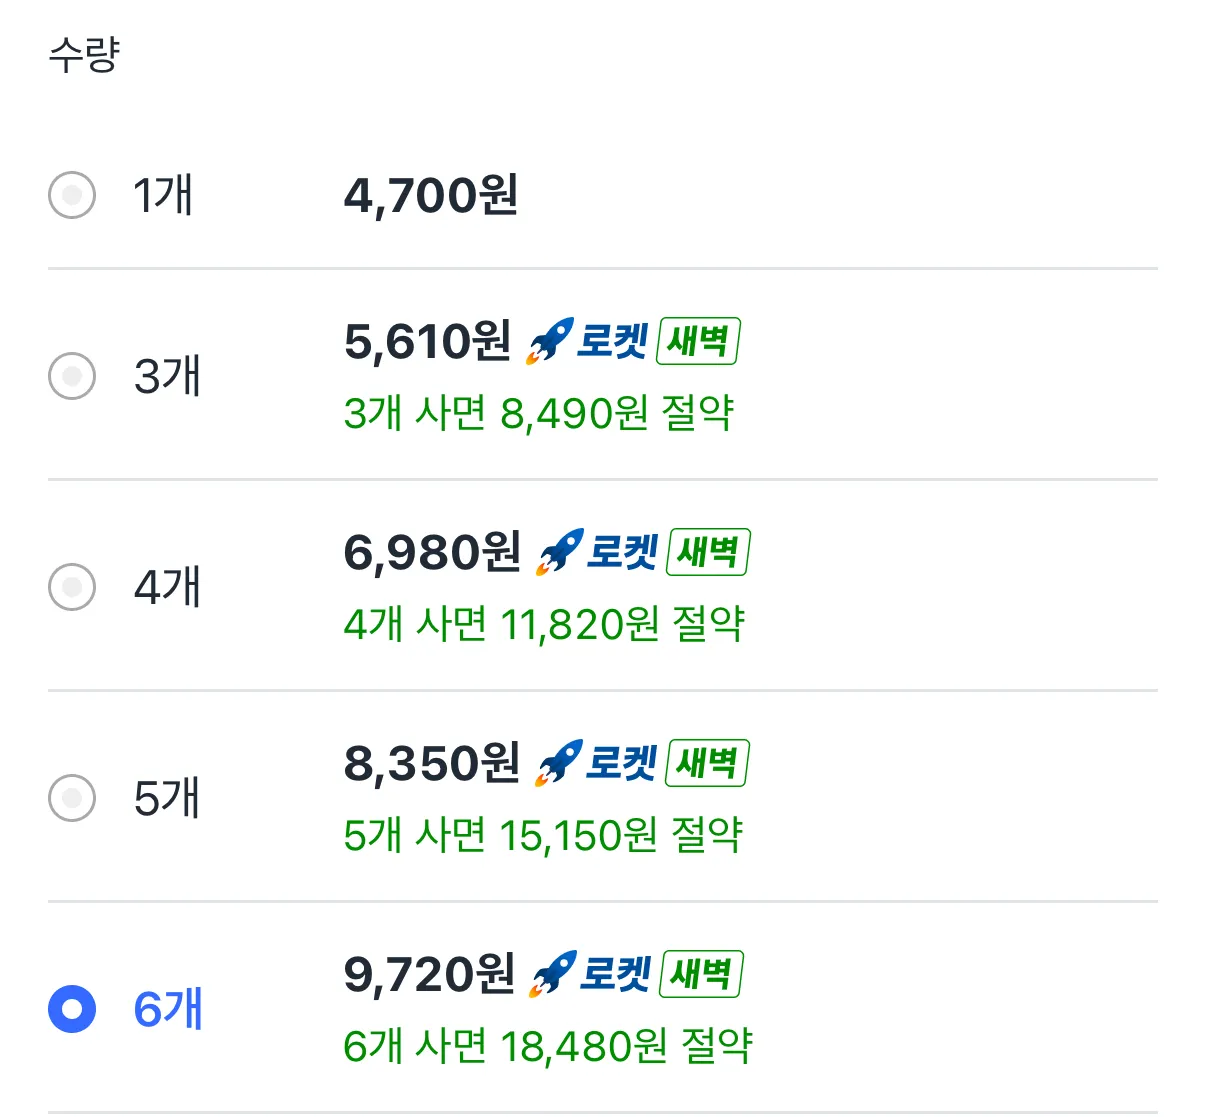
Task: Click the "5개 사면 15,150원 절약" savings text
Action: pos(543,835)
